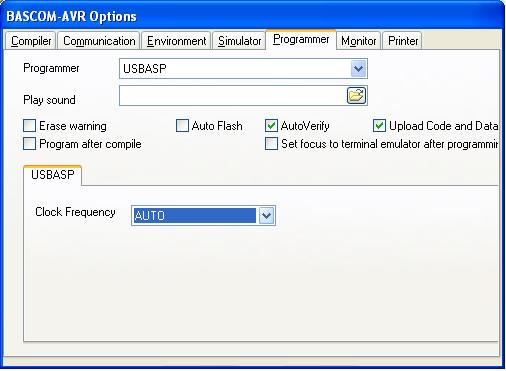The height and width of the screenshot is (371, 506).
Task: Uncheck the AutoVerify option
Action: [271, 126]
